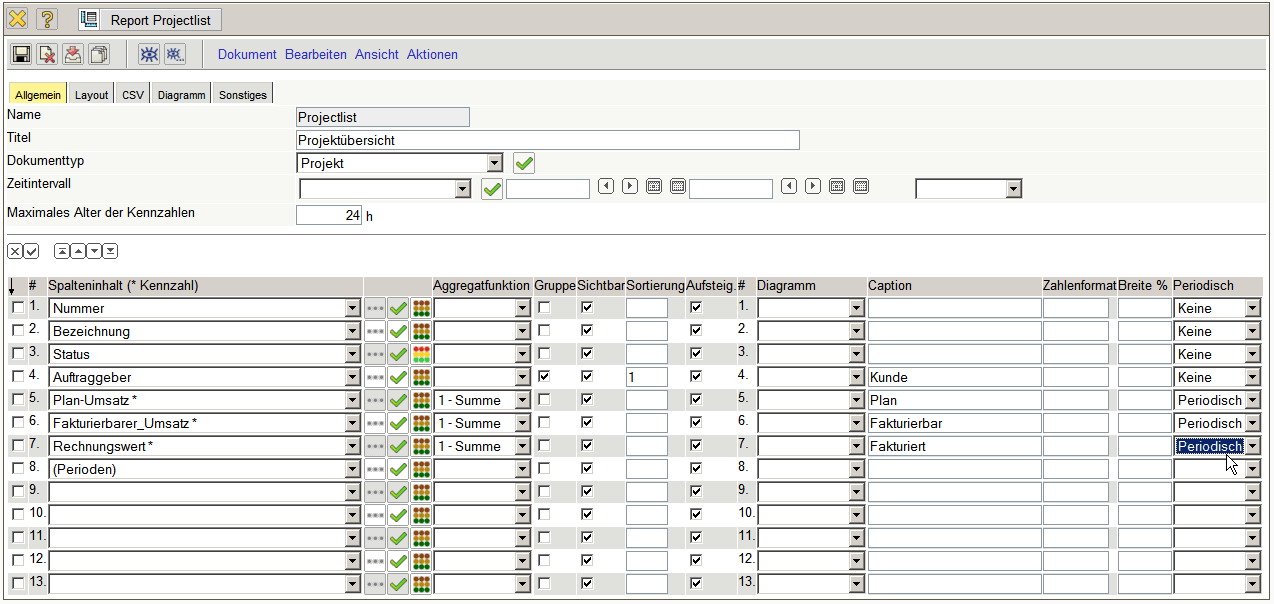1274x604 pixels.
Task: Click the Report Projectlist button
Action: coord(150,20)
